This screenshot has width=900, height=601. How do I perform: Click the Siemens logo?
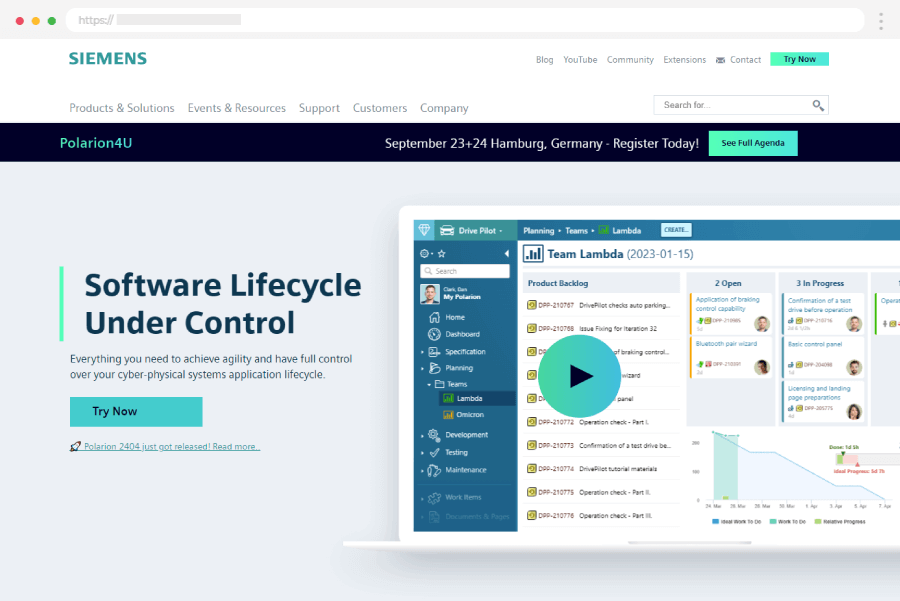pos(108,59)
